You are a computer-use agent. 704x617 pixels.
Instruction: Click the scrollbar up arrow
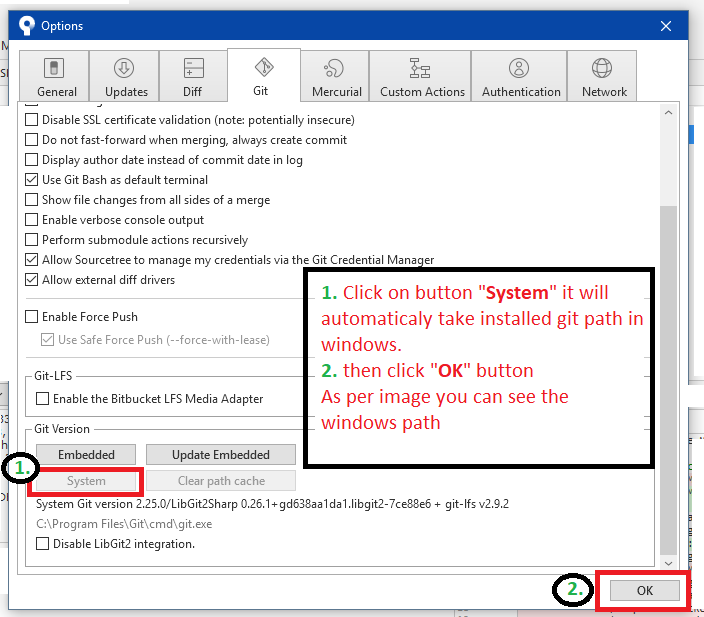pyautogui.click(x=669, y=113)
